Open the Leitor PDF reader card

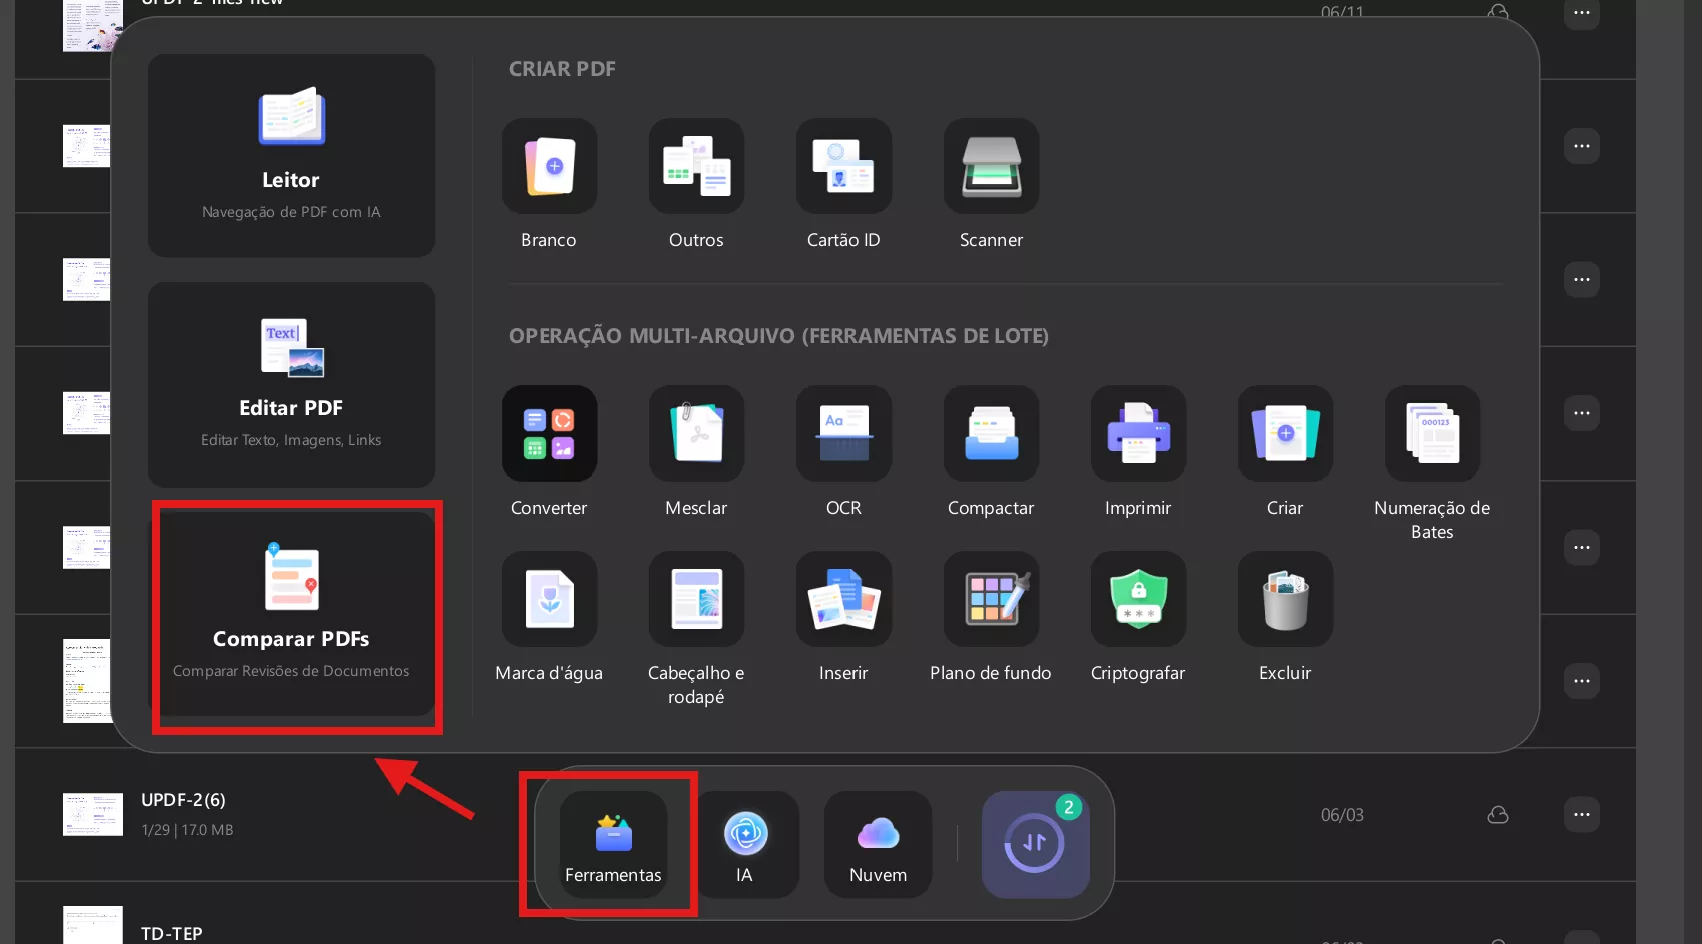(x=291, y=156)
